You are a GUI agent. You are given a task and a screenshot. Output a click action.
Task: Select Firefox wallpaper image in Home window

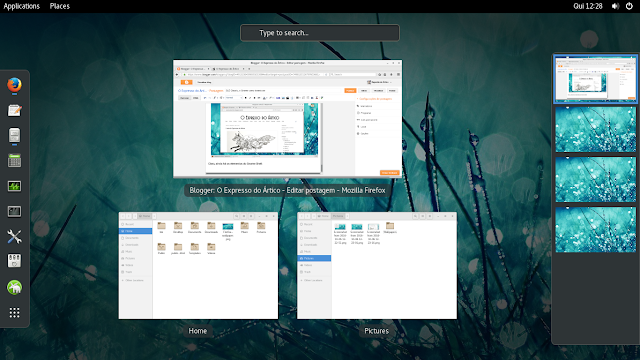[x=228, y=231]
